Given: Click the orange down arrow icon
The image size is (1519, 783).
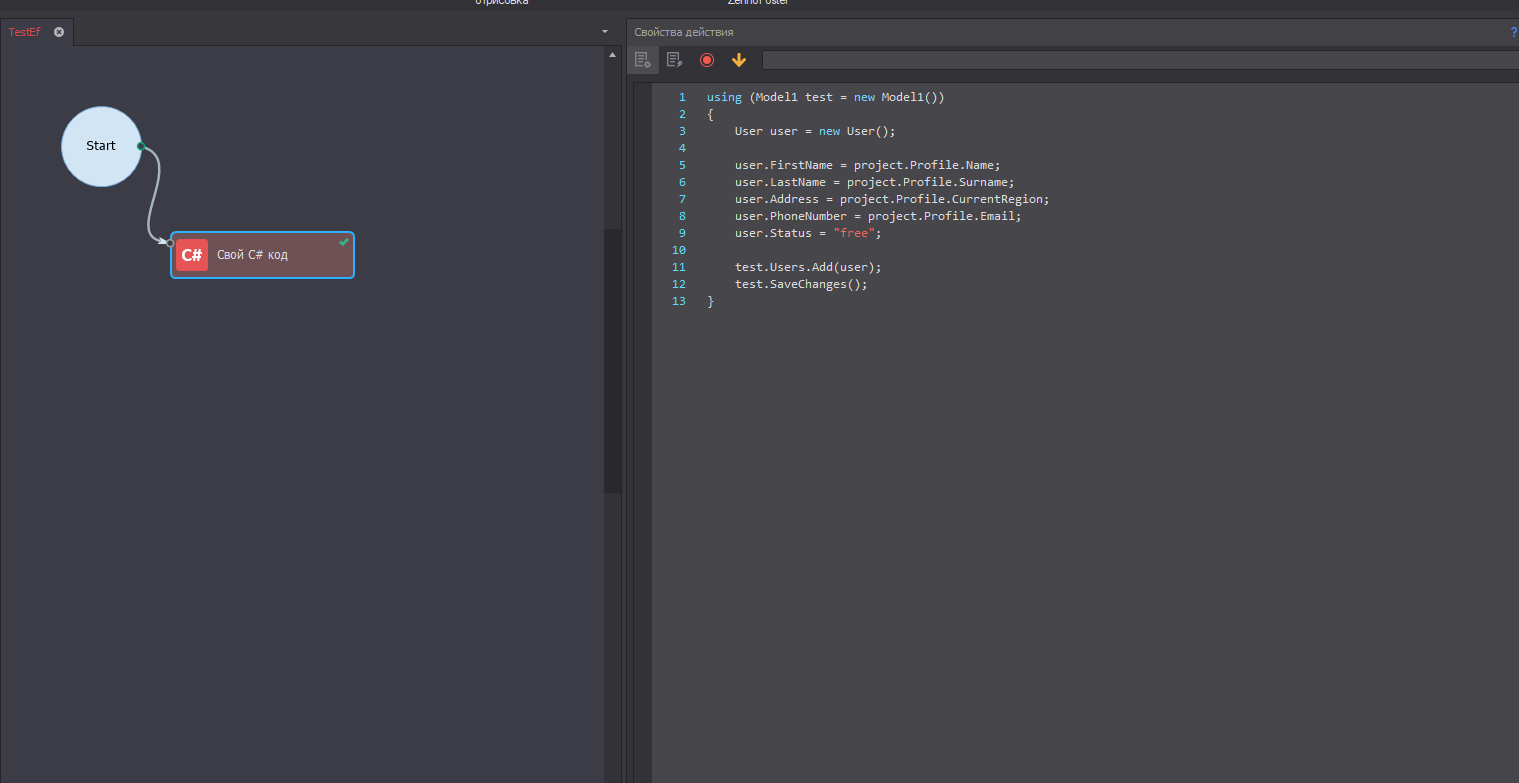Looking at the screenshot, I should click(739, 60).
